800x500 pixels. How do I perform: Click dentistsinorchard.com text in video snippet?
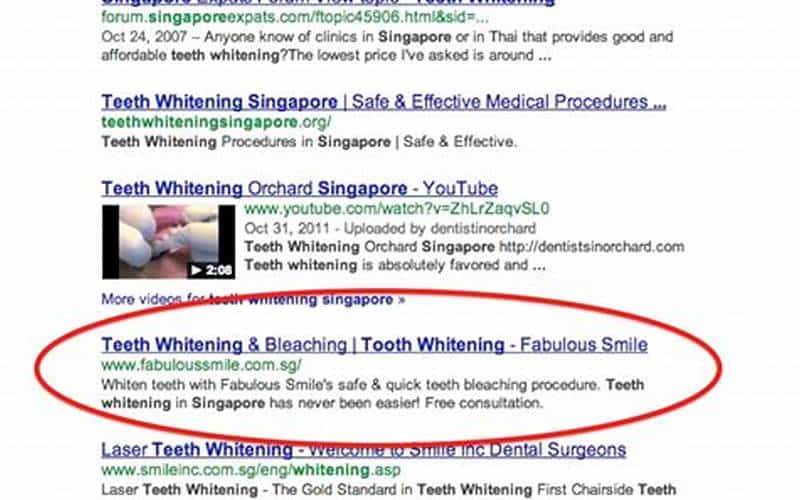tap(591, 247)
